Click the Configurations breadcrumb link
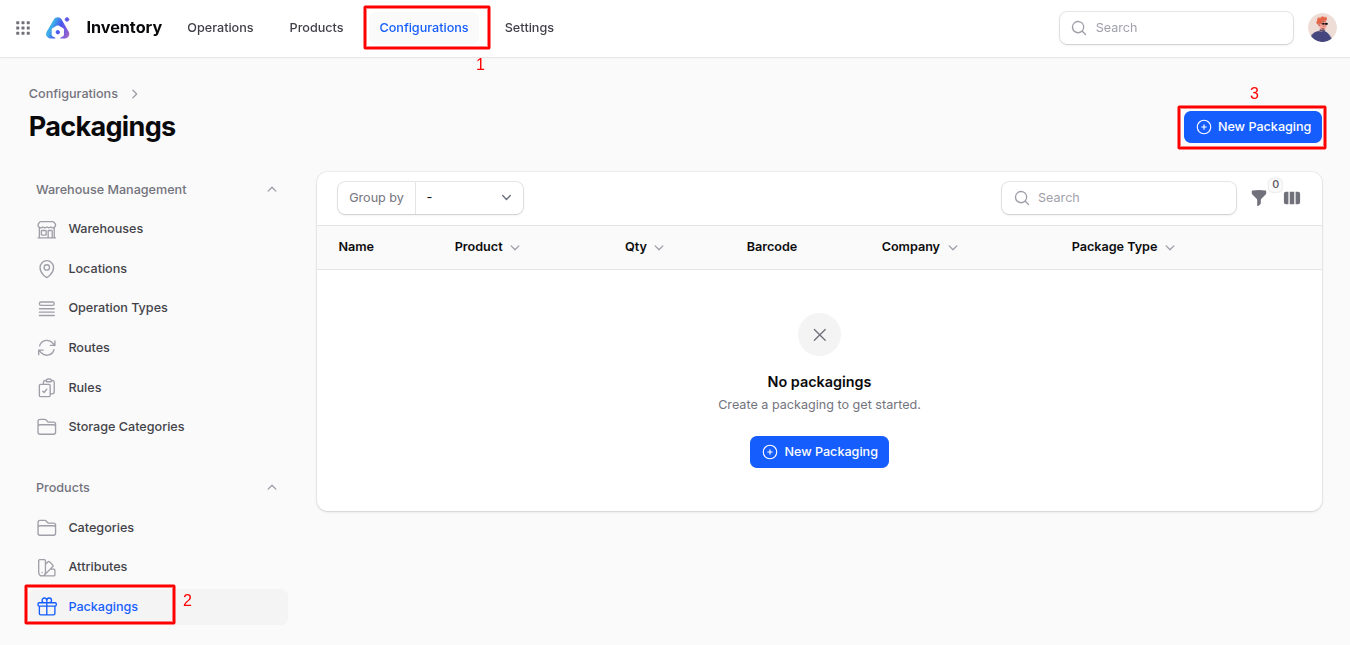Image resolution: width=1350 pixels, height=645 pixels. coord(73,94)
